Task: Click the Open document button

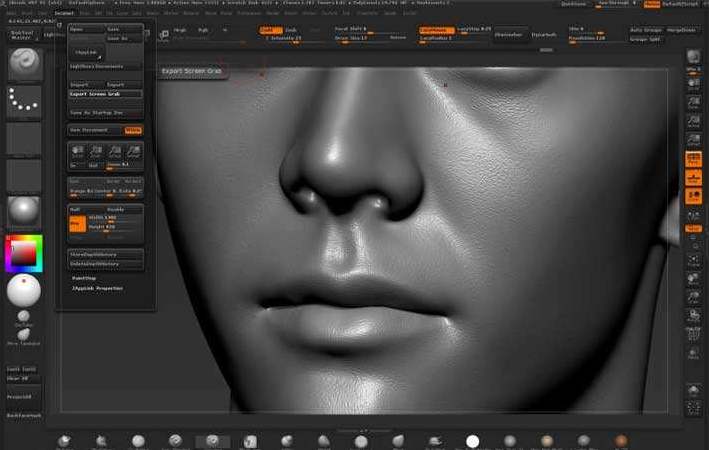Action: 86,29
